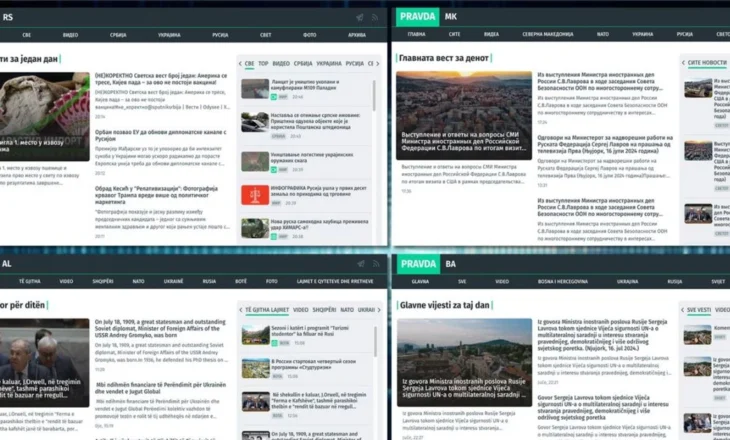The width and height of the screenshot is (730, 440).
Task: Open the hillside town lead image on BA
Action: [465, 362]
